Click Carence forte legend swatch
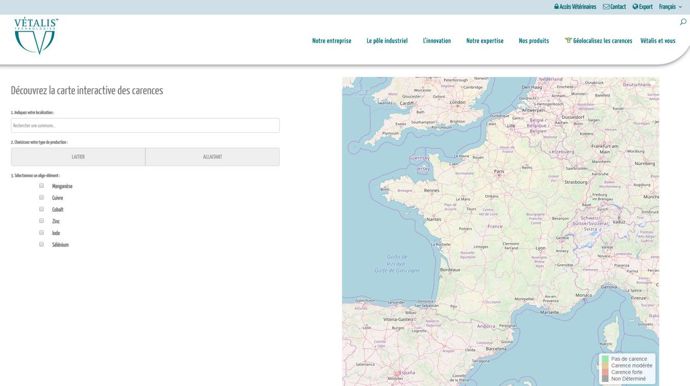Image resolution: width=690 pixels, height=386 pixels. (605, 372)
